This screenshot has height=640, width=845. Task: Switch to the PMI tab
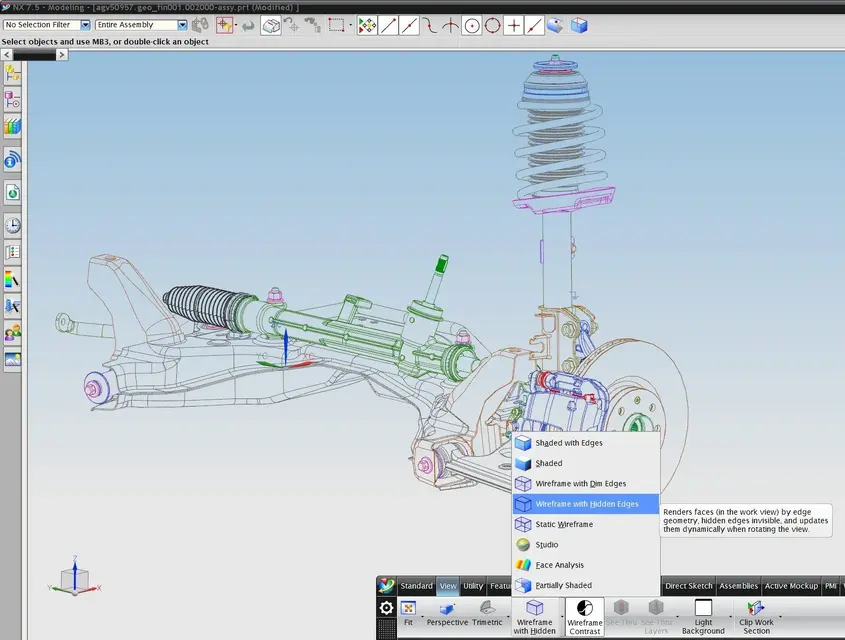pos(830,586)
